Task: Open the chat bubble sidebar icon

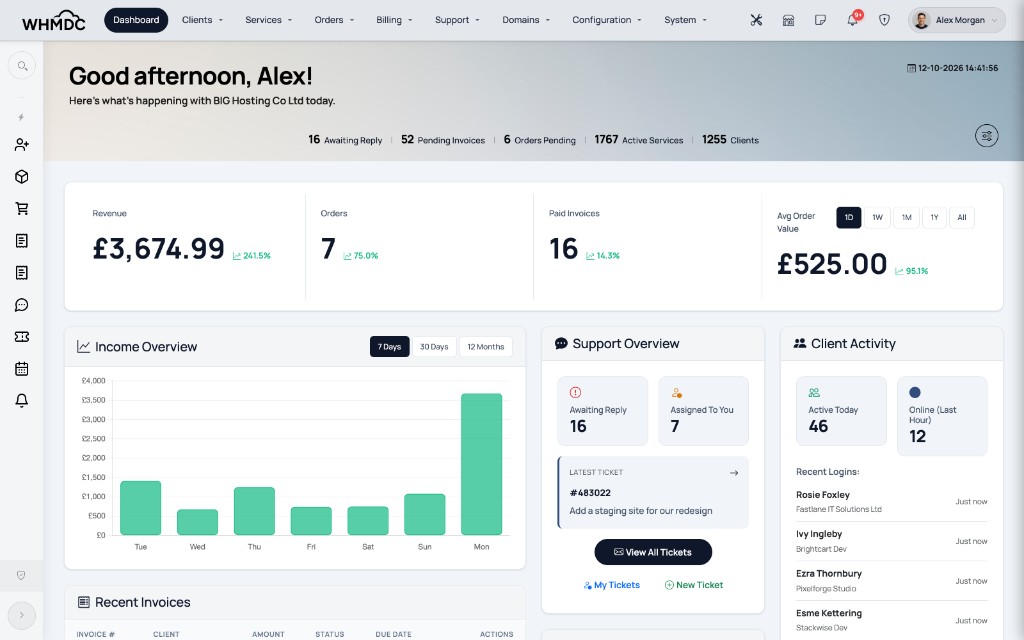Action: 22,305
